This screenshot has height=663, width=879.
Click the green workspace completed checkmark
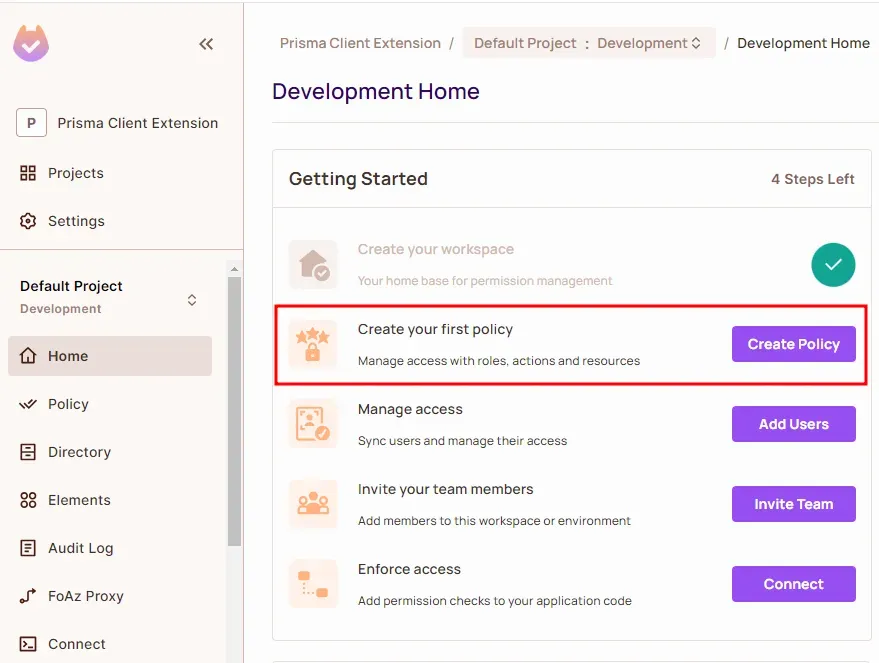pos(833,265)
